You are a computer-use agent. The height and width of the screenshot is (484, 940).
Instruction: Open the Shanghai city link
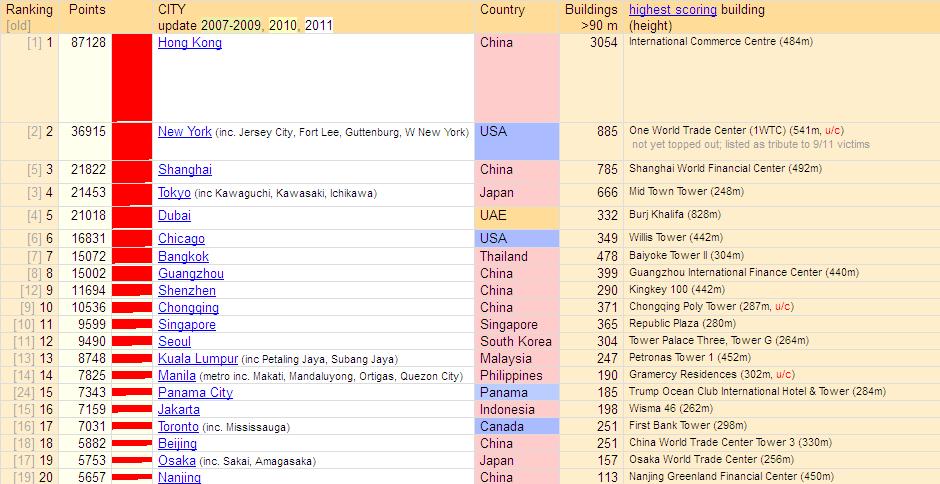click(x=185, y=170)
